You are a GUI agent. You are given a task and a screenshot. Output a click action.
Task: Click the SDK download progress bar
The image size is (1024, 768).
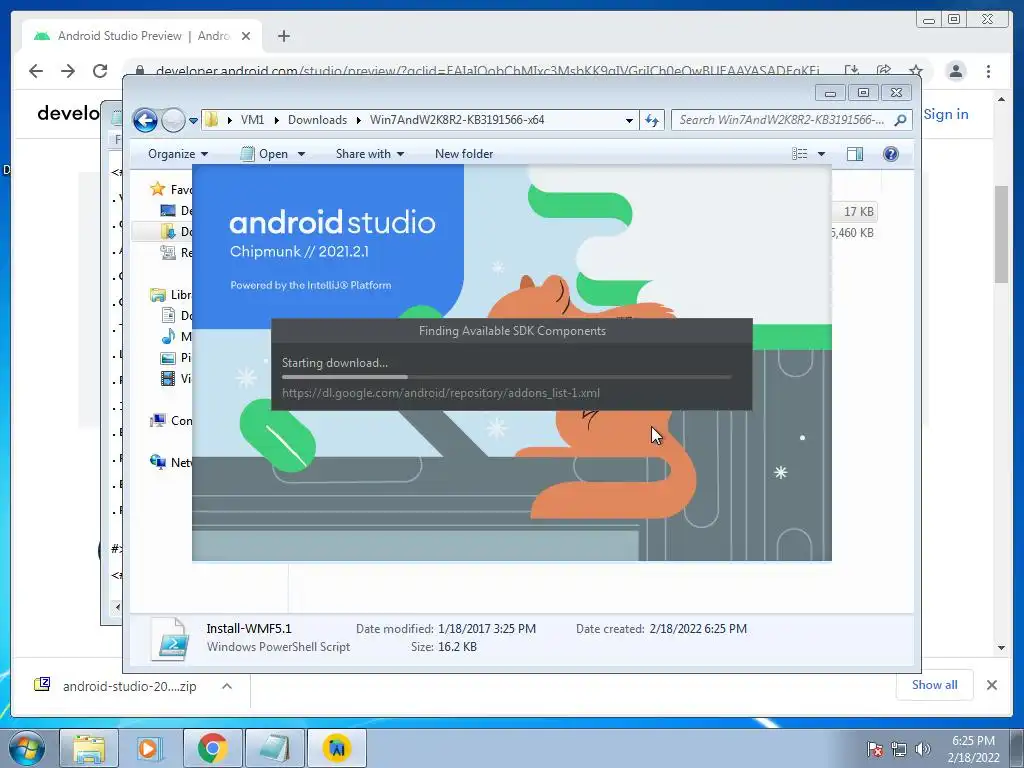(x=507, y=377)
